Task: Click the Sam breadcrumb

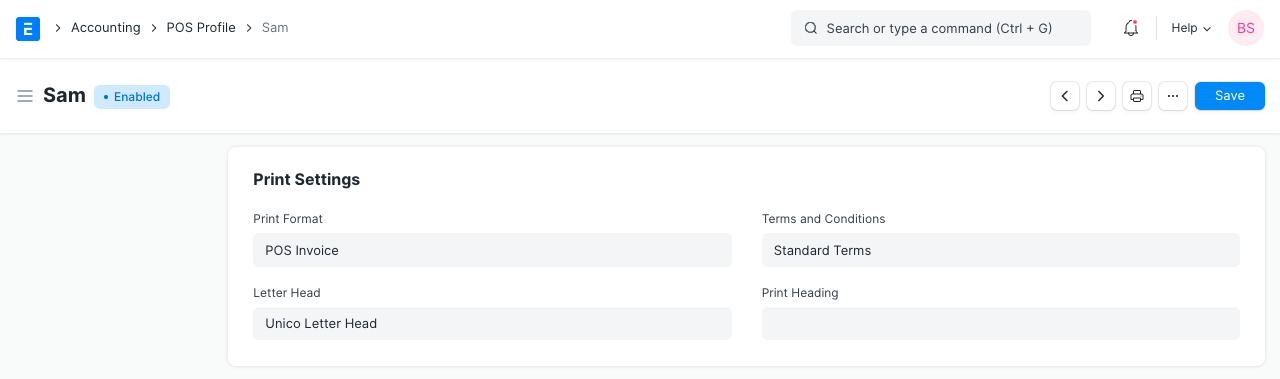Action: (275, 28)
